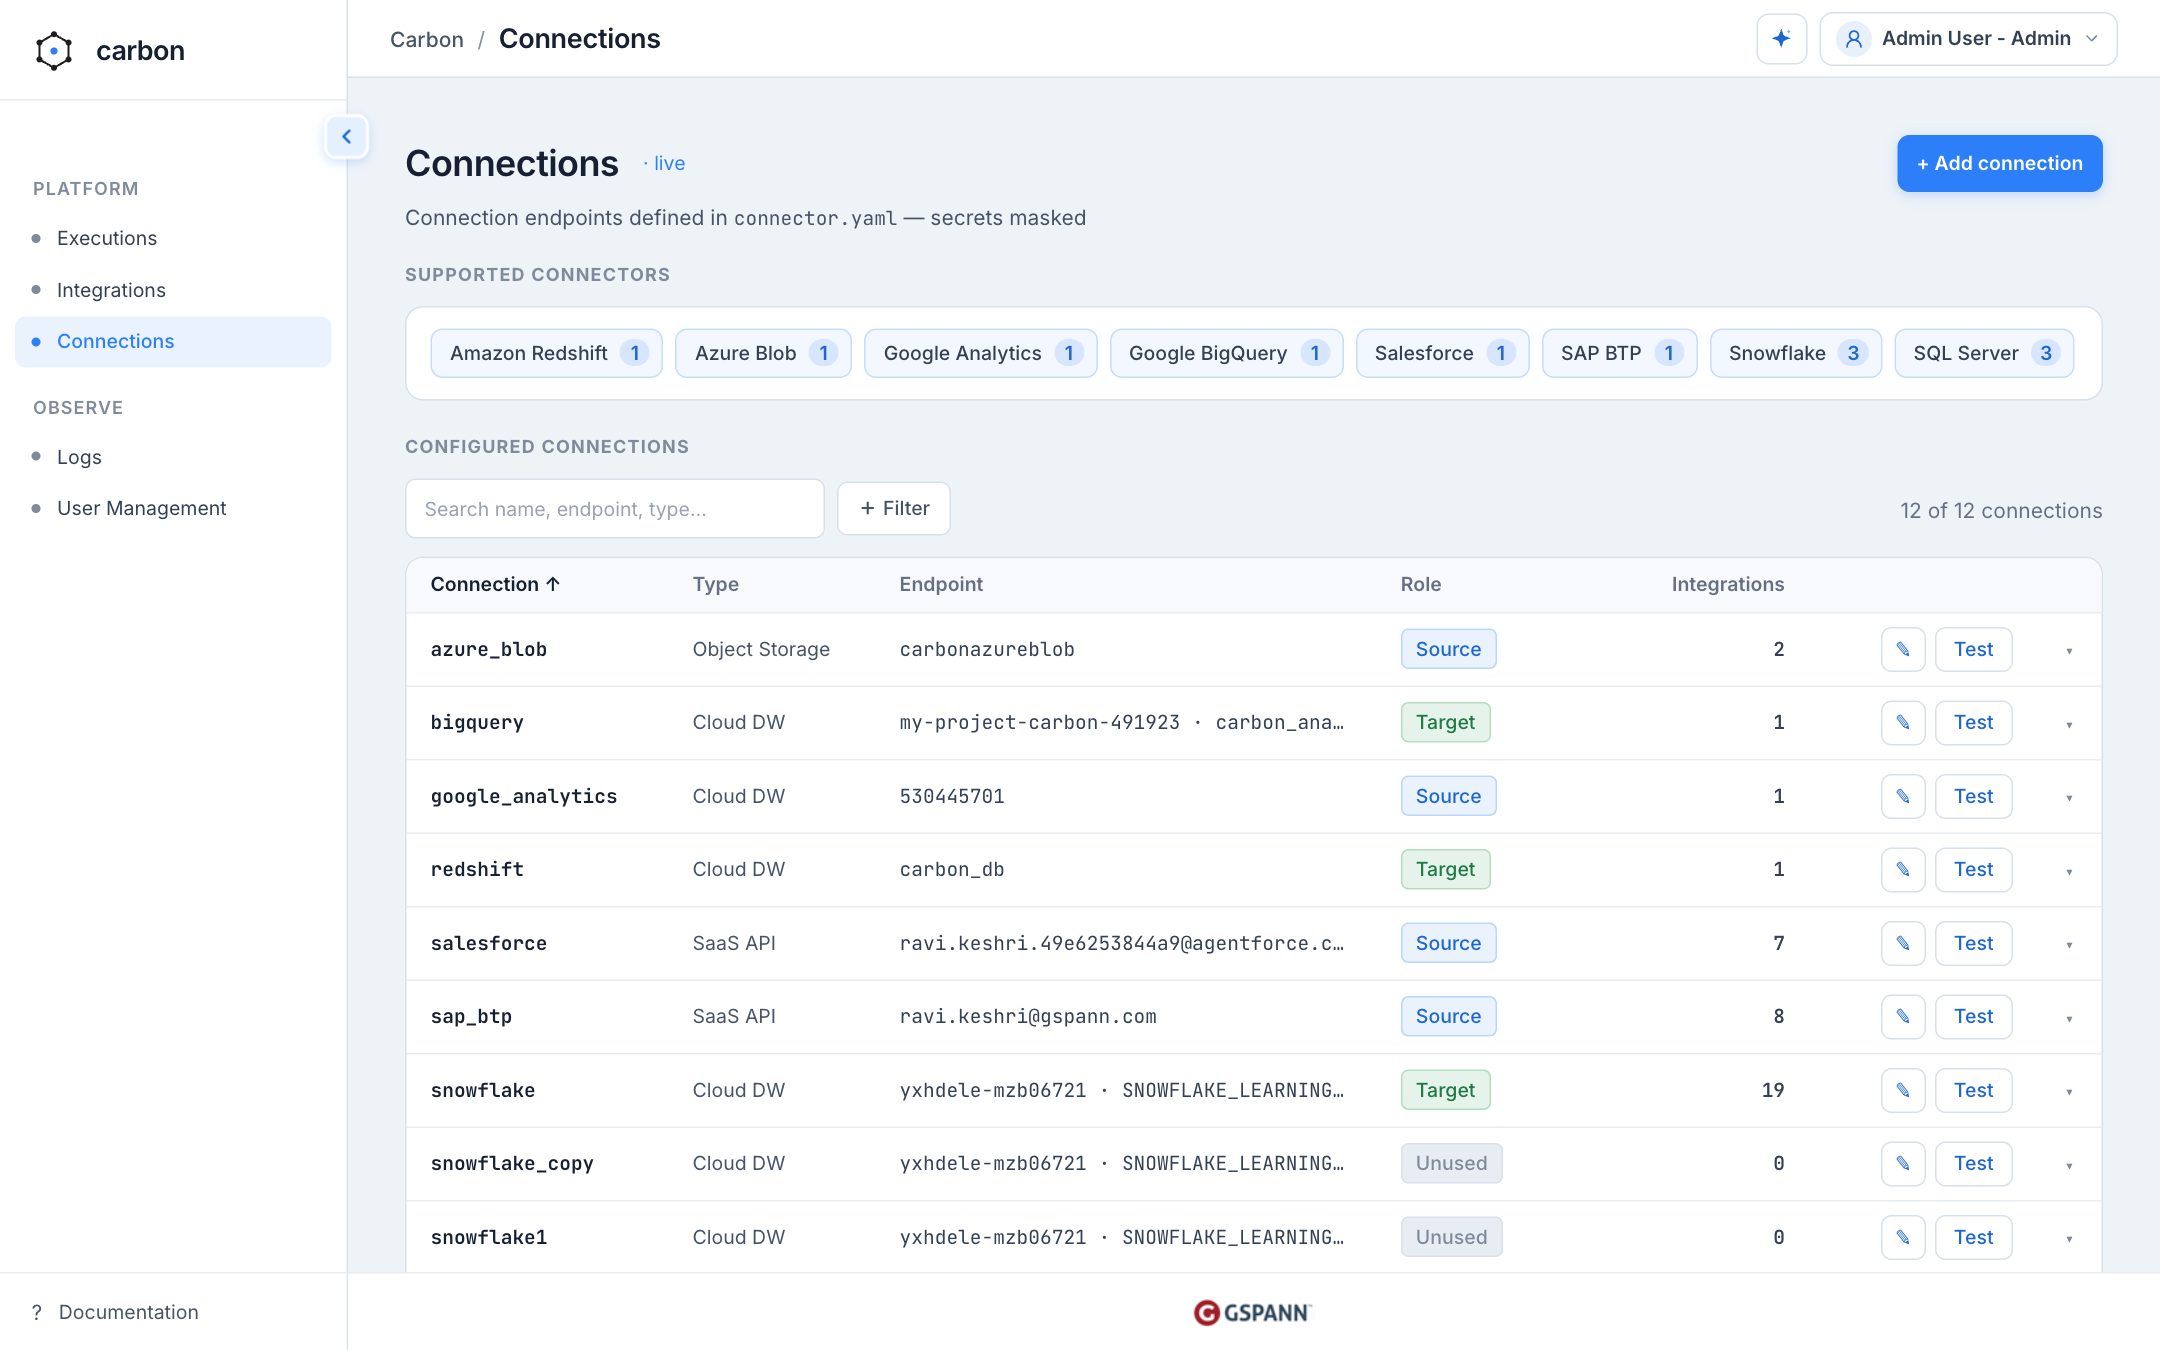Sort by Connection column header

495,585
